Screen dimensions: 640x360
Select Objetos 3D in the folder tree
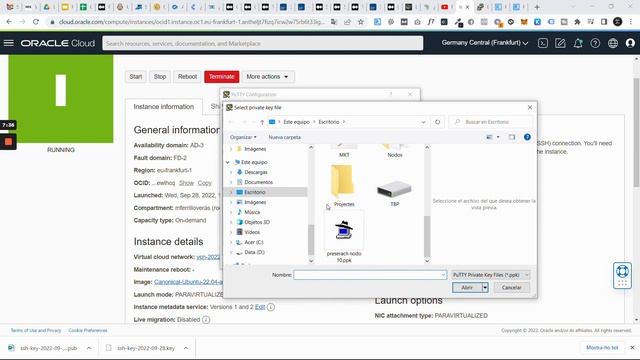tap(257, 222)
